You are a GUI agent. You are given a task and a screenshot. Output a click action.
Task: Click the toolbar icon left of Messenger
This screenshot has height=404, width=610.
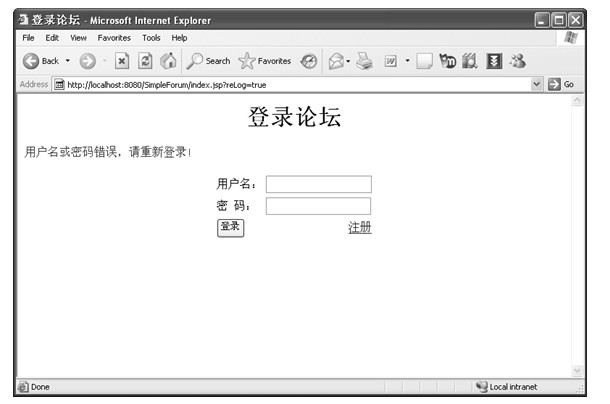(494, 61)
